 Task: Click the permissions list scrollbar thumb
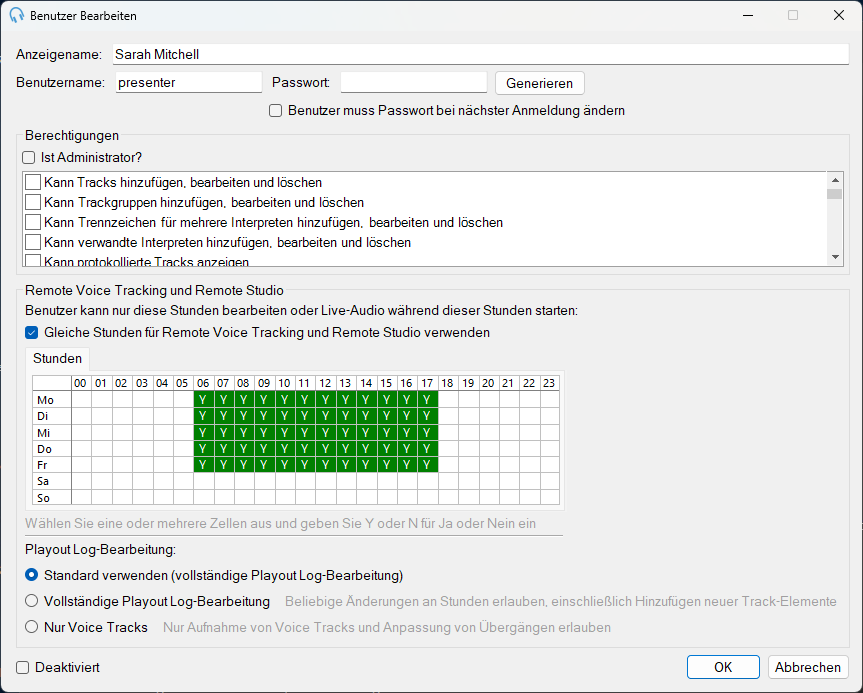click(835, 194)
